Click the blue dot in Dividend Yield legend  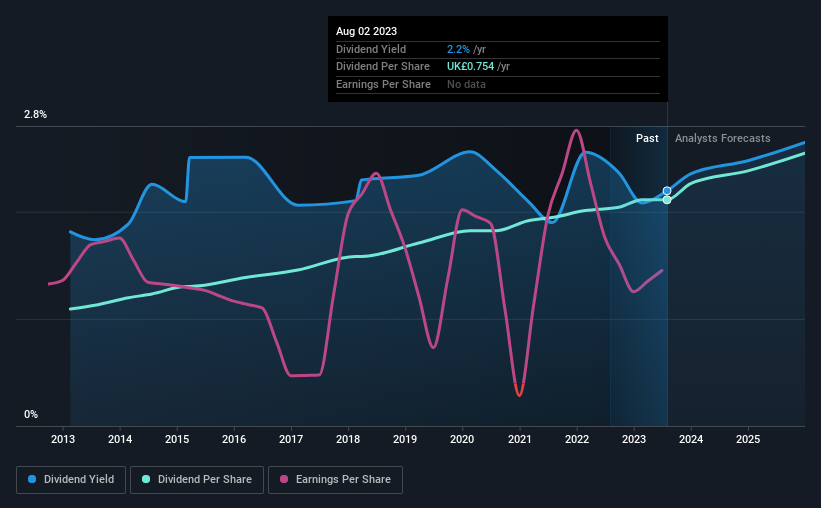(32, 479)
